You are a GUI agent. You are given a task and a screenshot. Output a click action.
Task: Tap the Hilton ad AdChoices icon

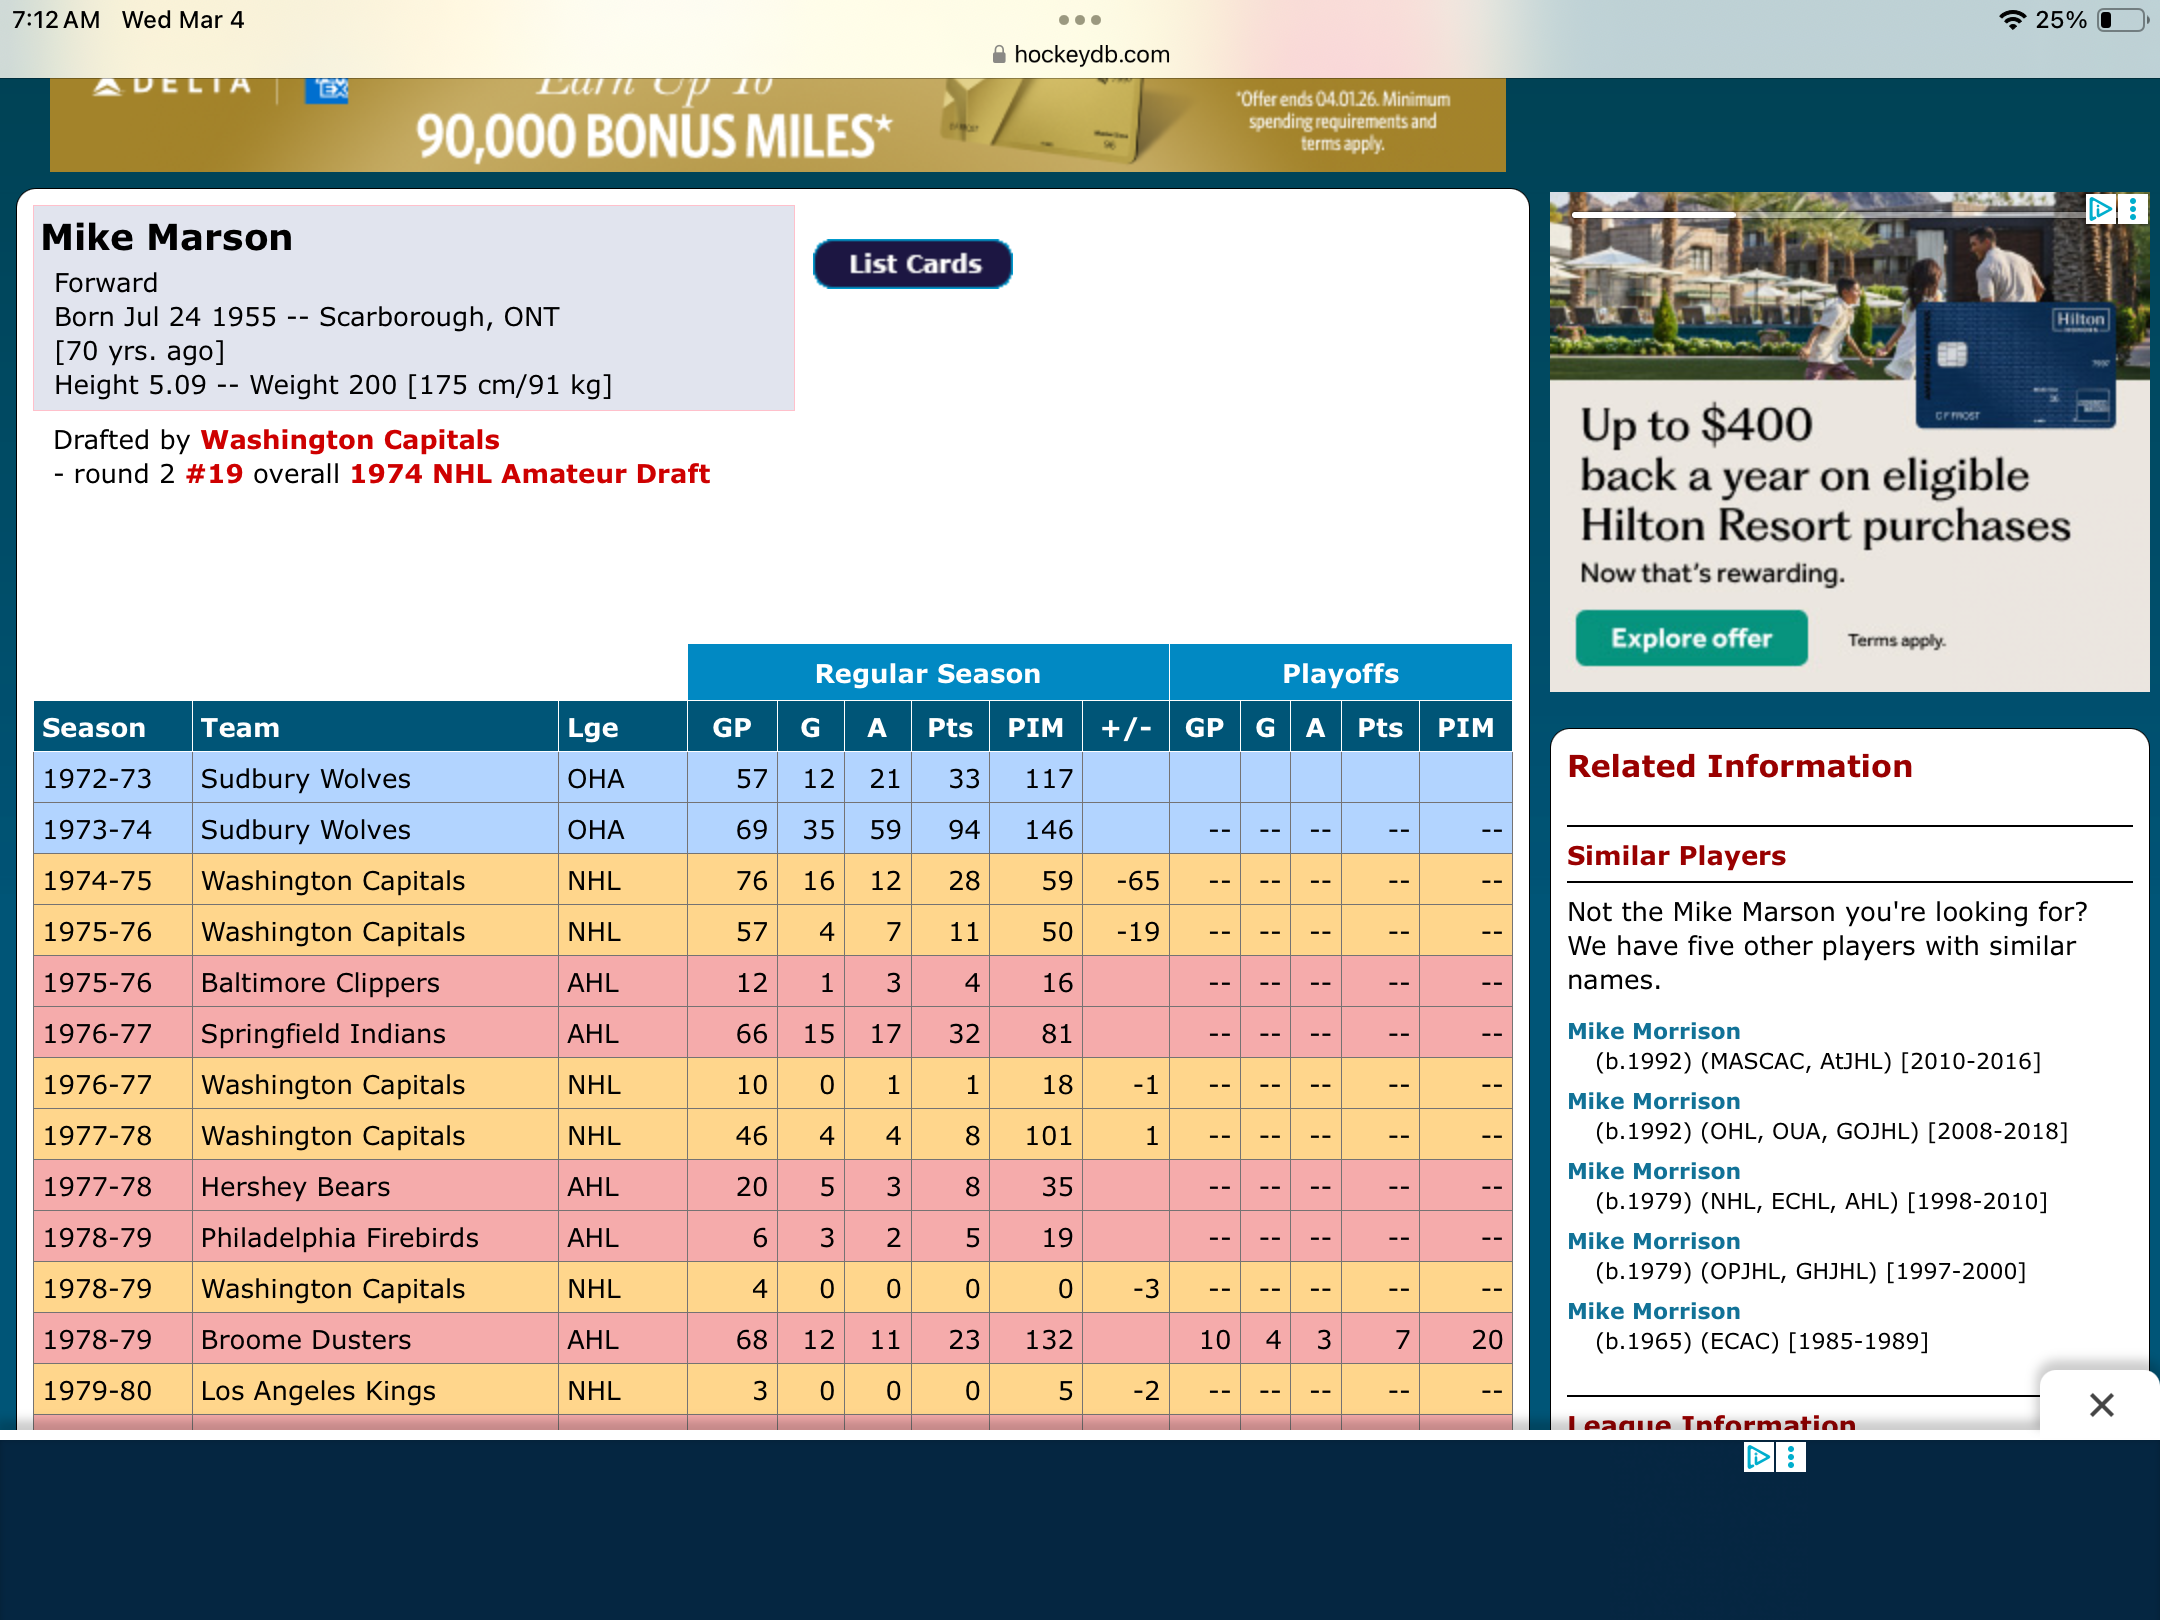pyautogui.click(x=2099, y=208)
